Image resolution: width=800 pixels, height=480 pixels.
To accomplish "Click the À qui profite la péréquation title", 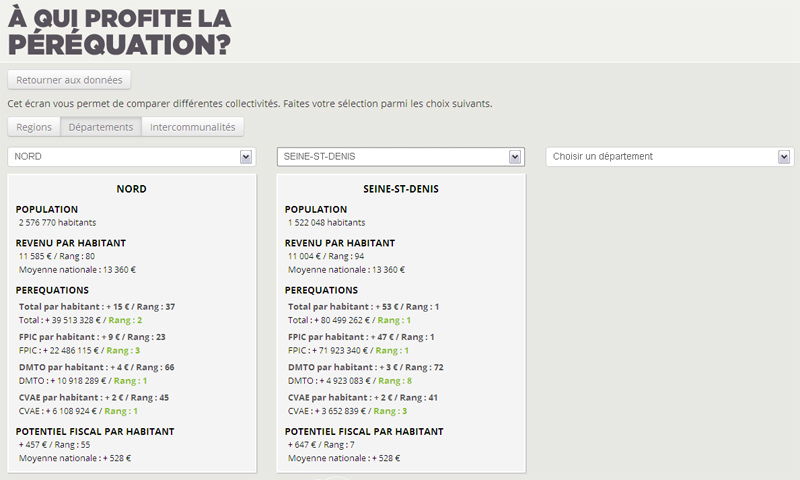I will tap(120, 32).
